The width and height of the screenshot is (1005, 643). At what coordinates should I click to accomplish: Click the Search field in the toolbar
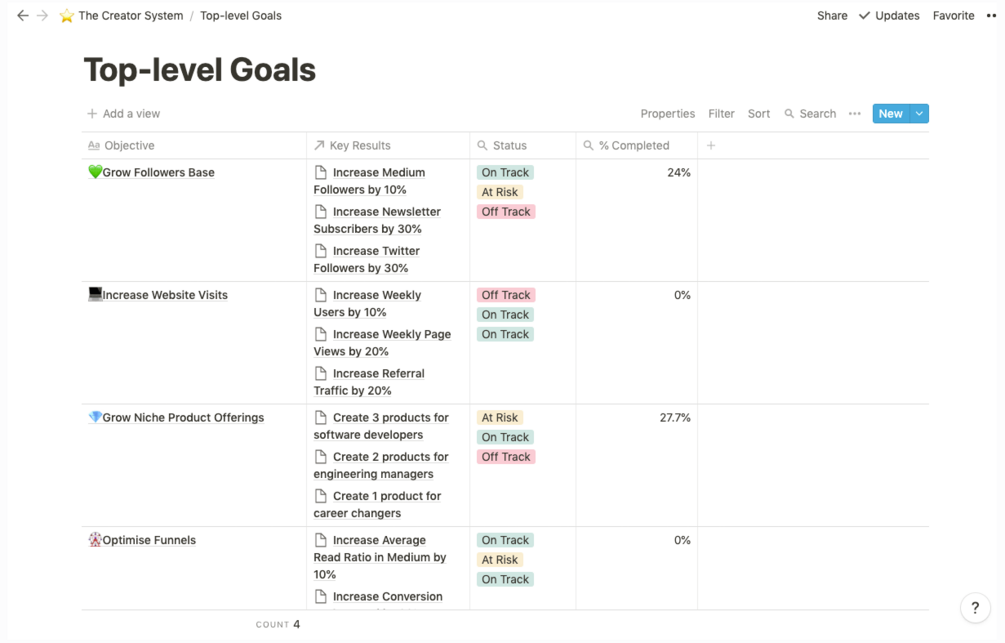(810, 114)
